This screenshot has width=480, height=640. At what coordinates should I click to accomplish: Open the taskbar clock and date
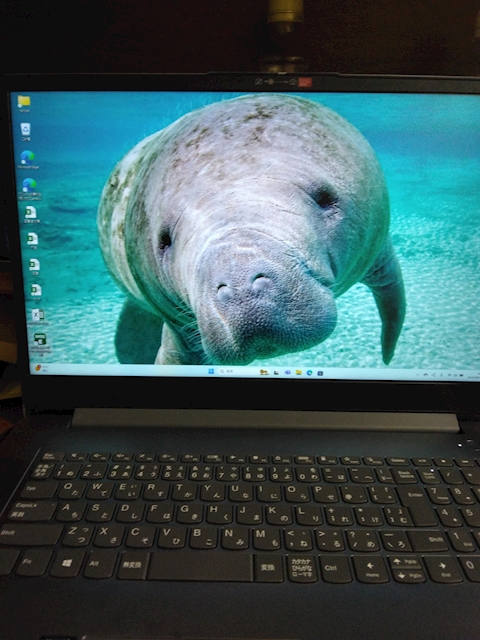point(473,376)
